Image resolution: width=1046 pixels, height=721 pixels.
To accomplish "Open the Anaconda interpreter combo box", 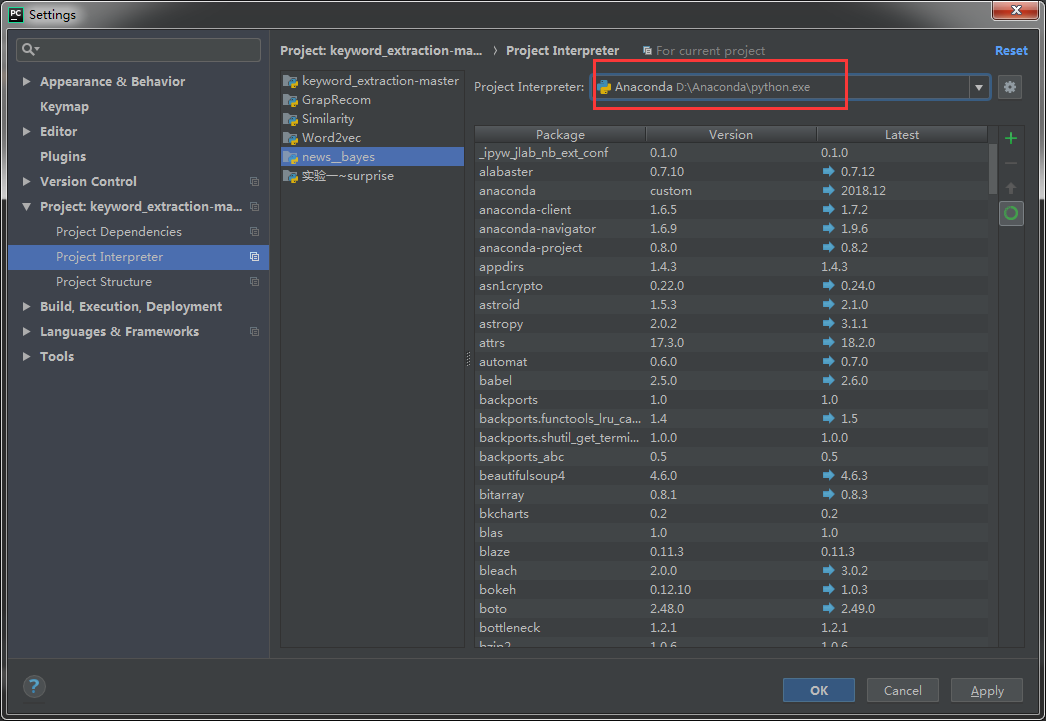I will (x=791, y=87).
